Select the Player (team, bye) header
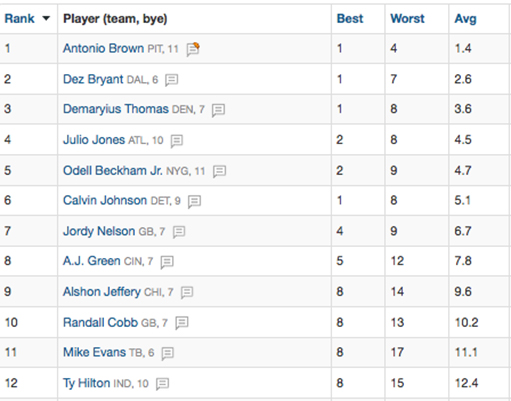This screenshot has width=511, height=401. coord(115,19)
